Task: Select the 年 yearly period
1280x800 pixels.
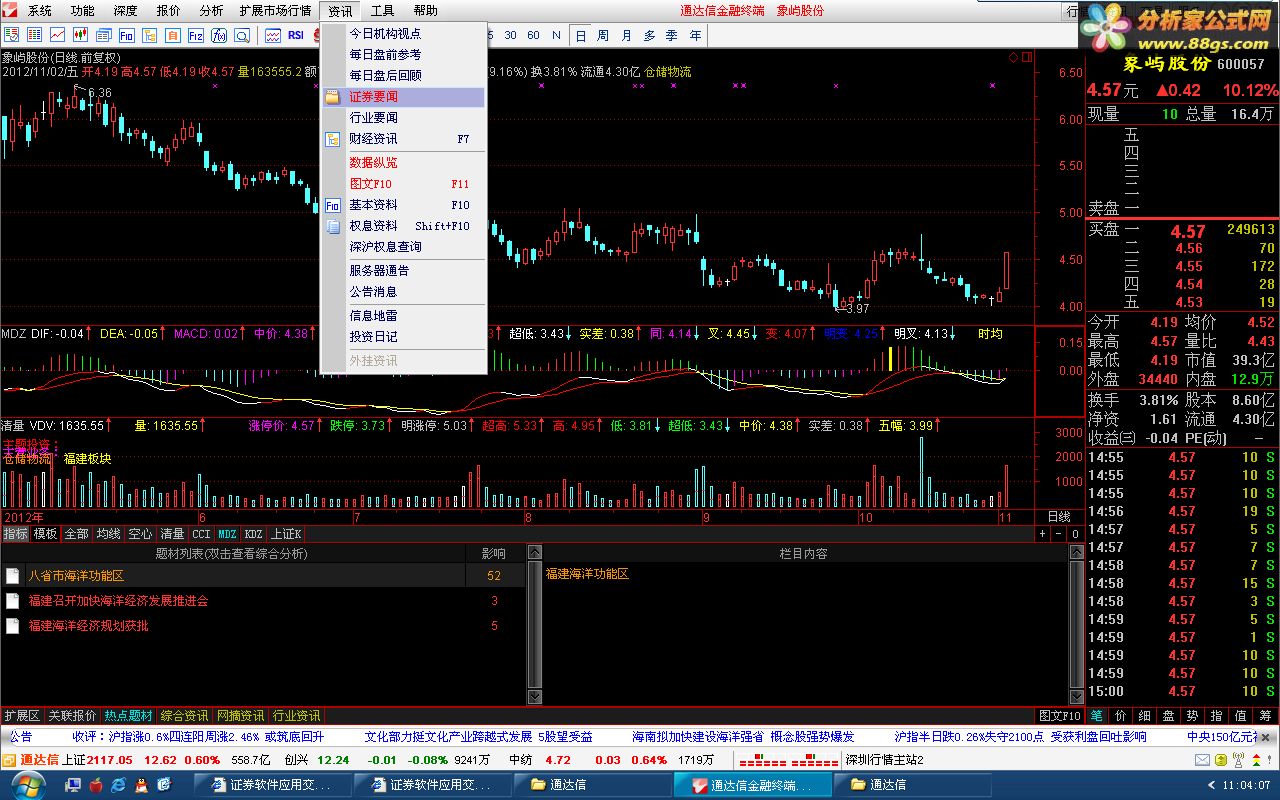Action: tap(695, 35)
